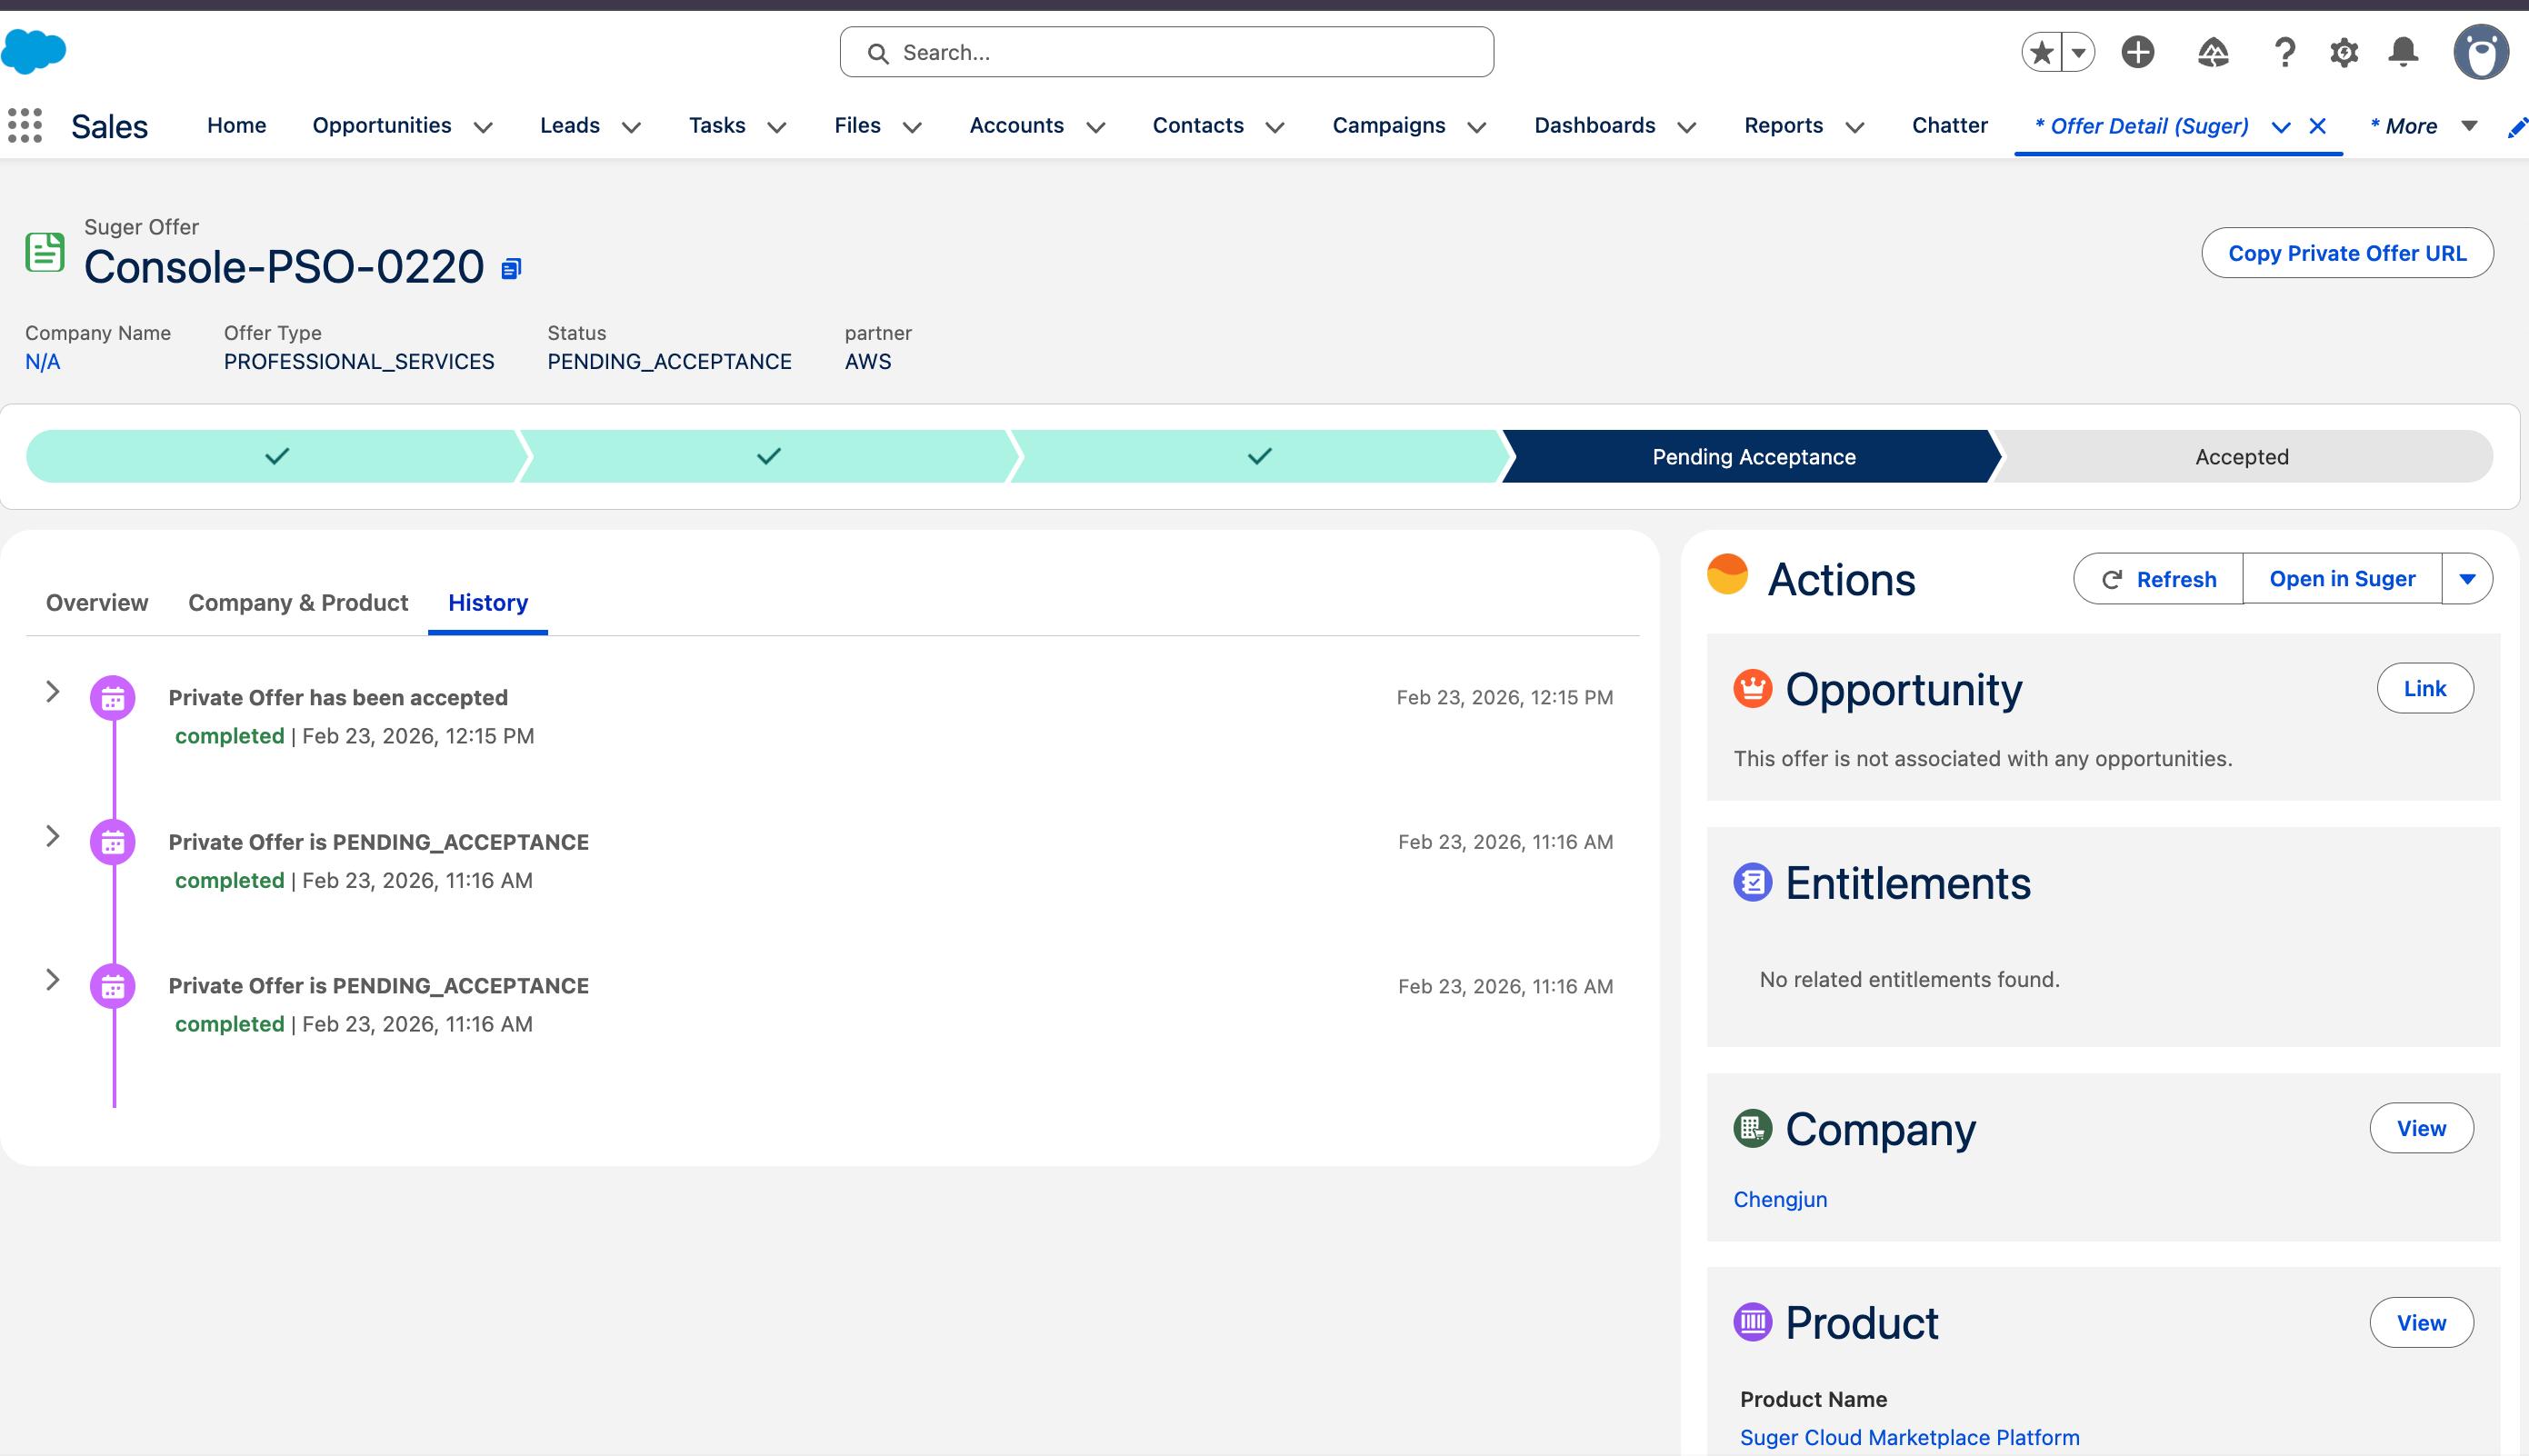
Task: Open the Trailhead guidance icon
Action: pos(2212,52)
